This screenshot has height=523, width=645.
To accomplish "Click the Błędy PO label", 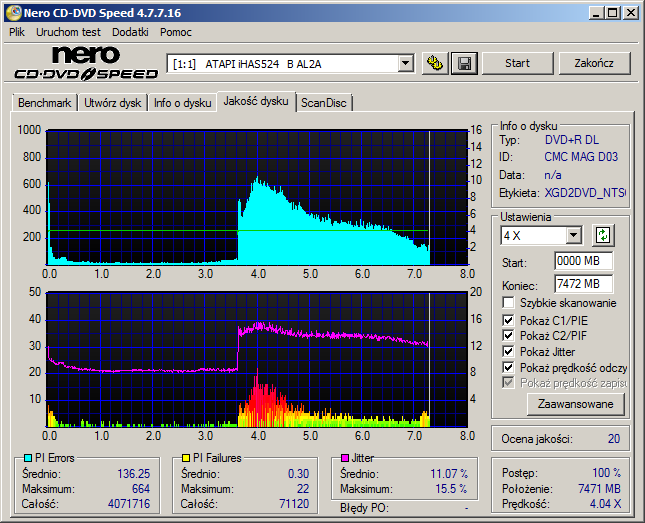I will point(364,508).
